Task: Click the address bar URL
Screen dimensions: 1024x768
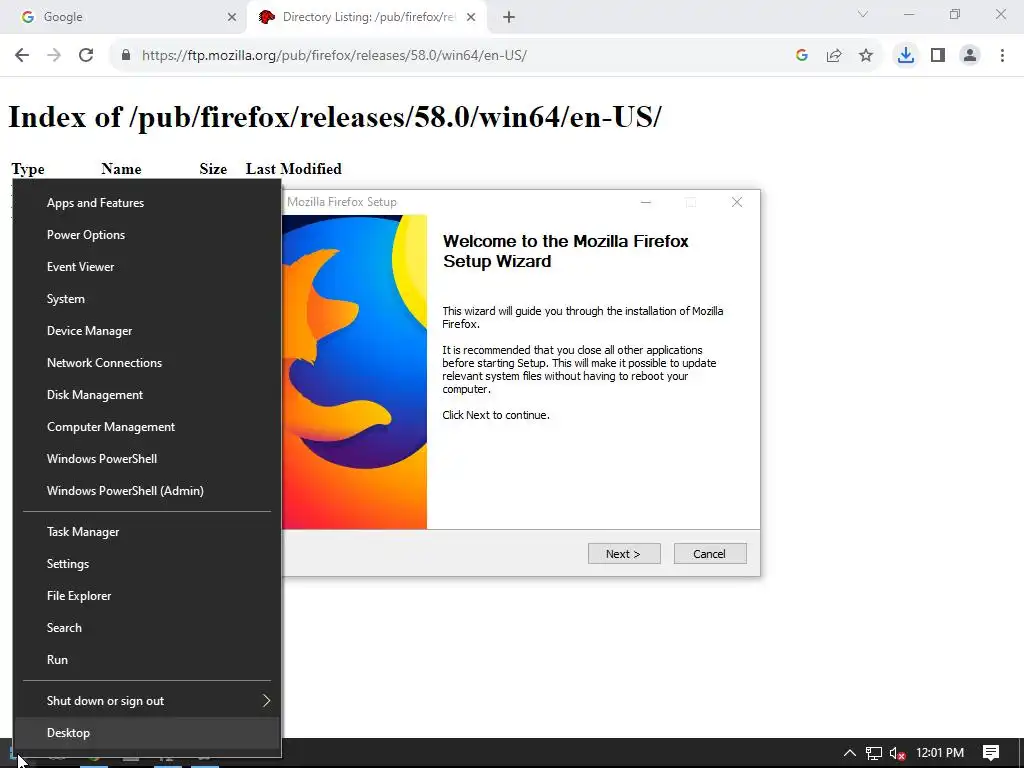Action: (334, 56)
